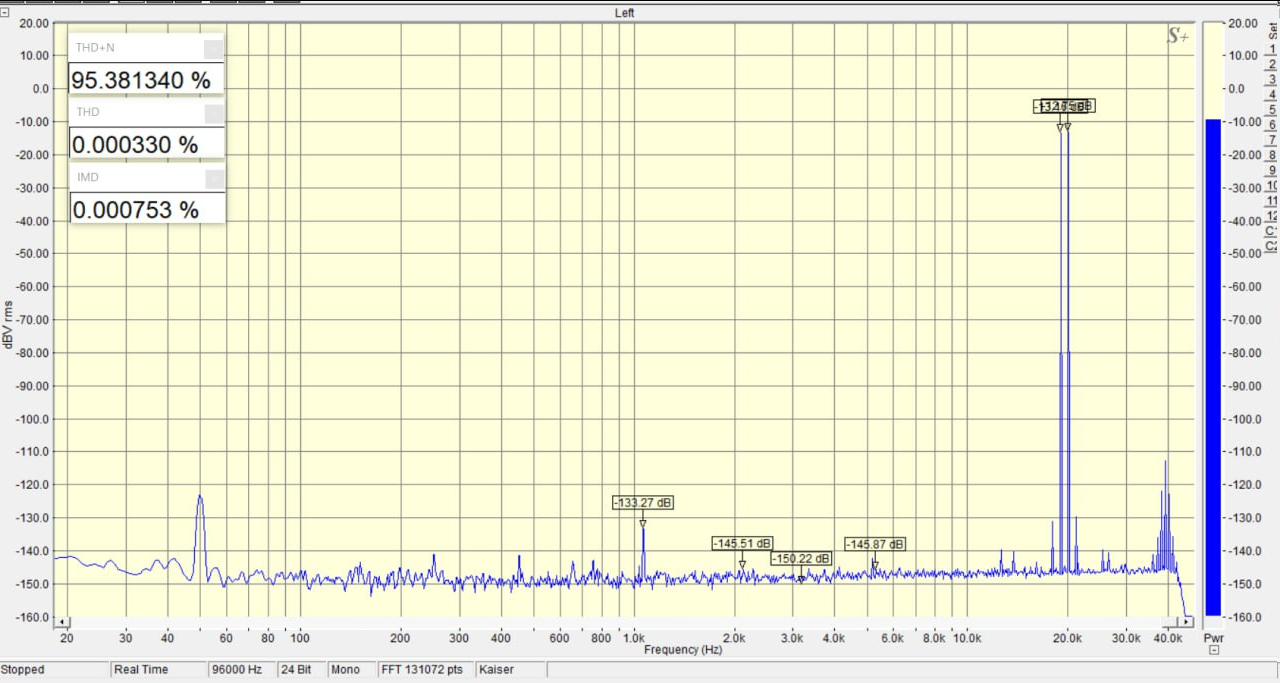Click the left arrow of frequency scrollbar
Image resolution: width=1280 pixels, height=683 pixels.
pos(62,622)
